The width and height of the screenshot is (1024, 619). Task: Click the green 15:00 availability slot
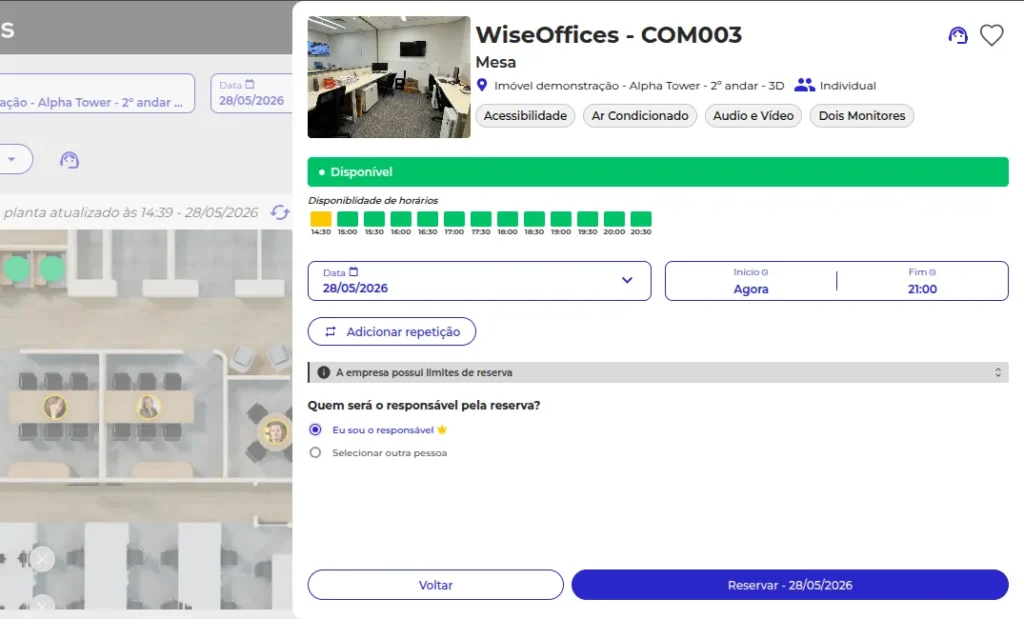(x=347, y=219)
